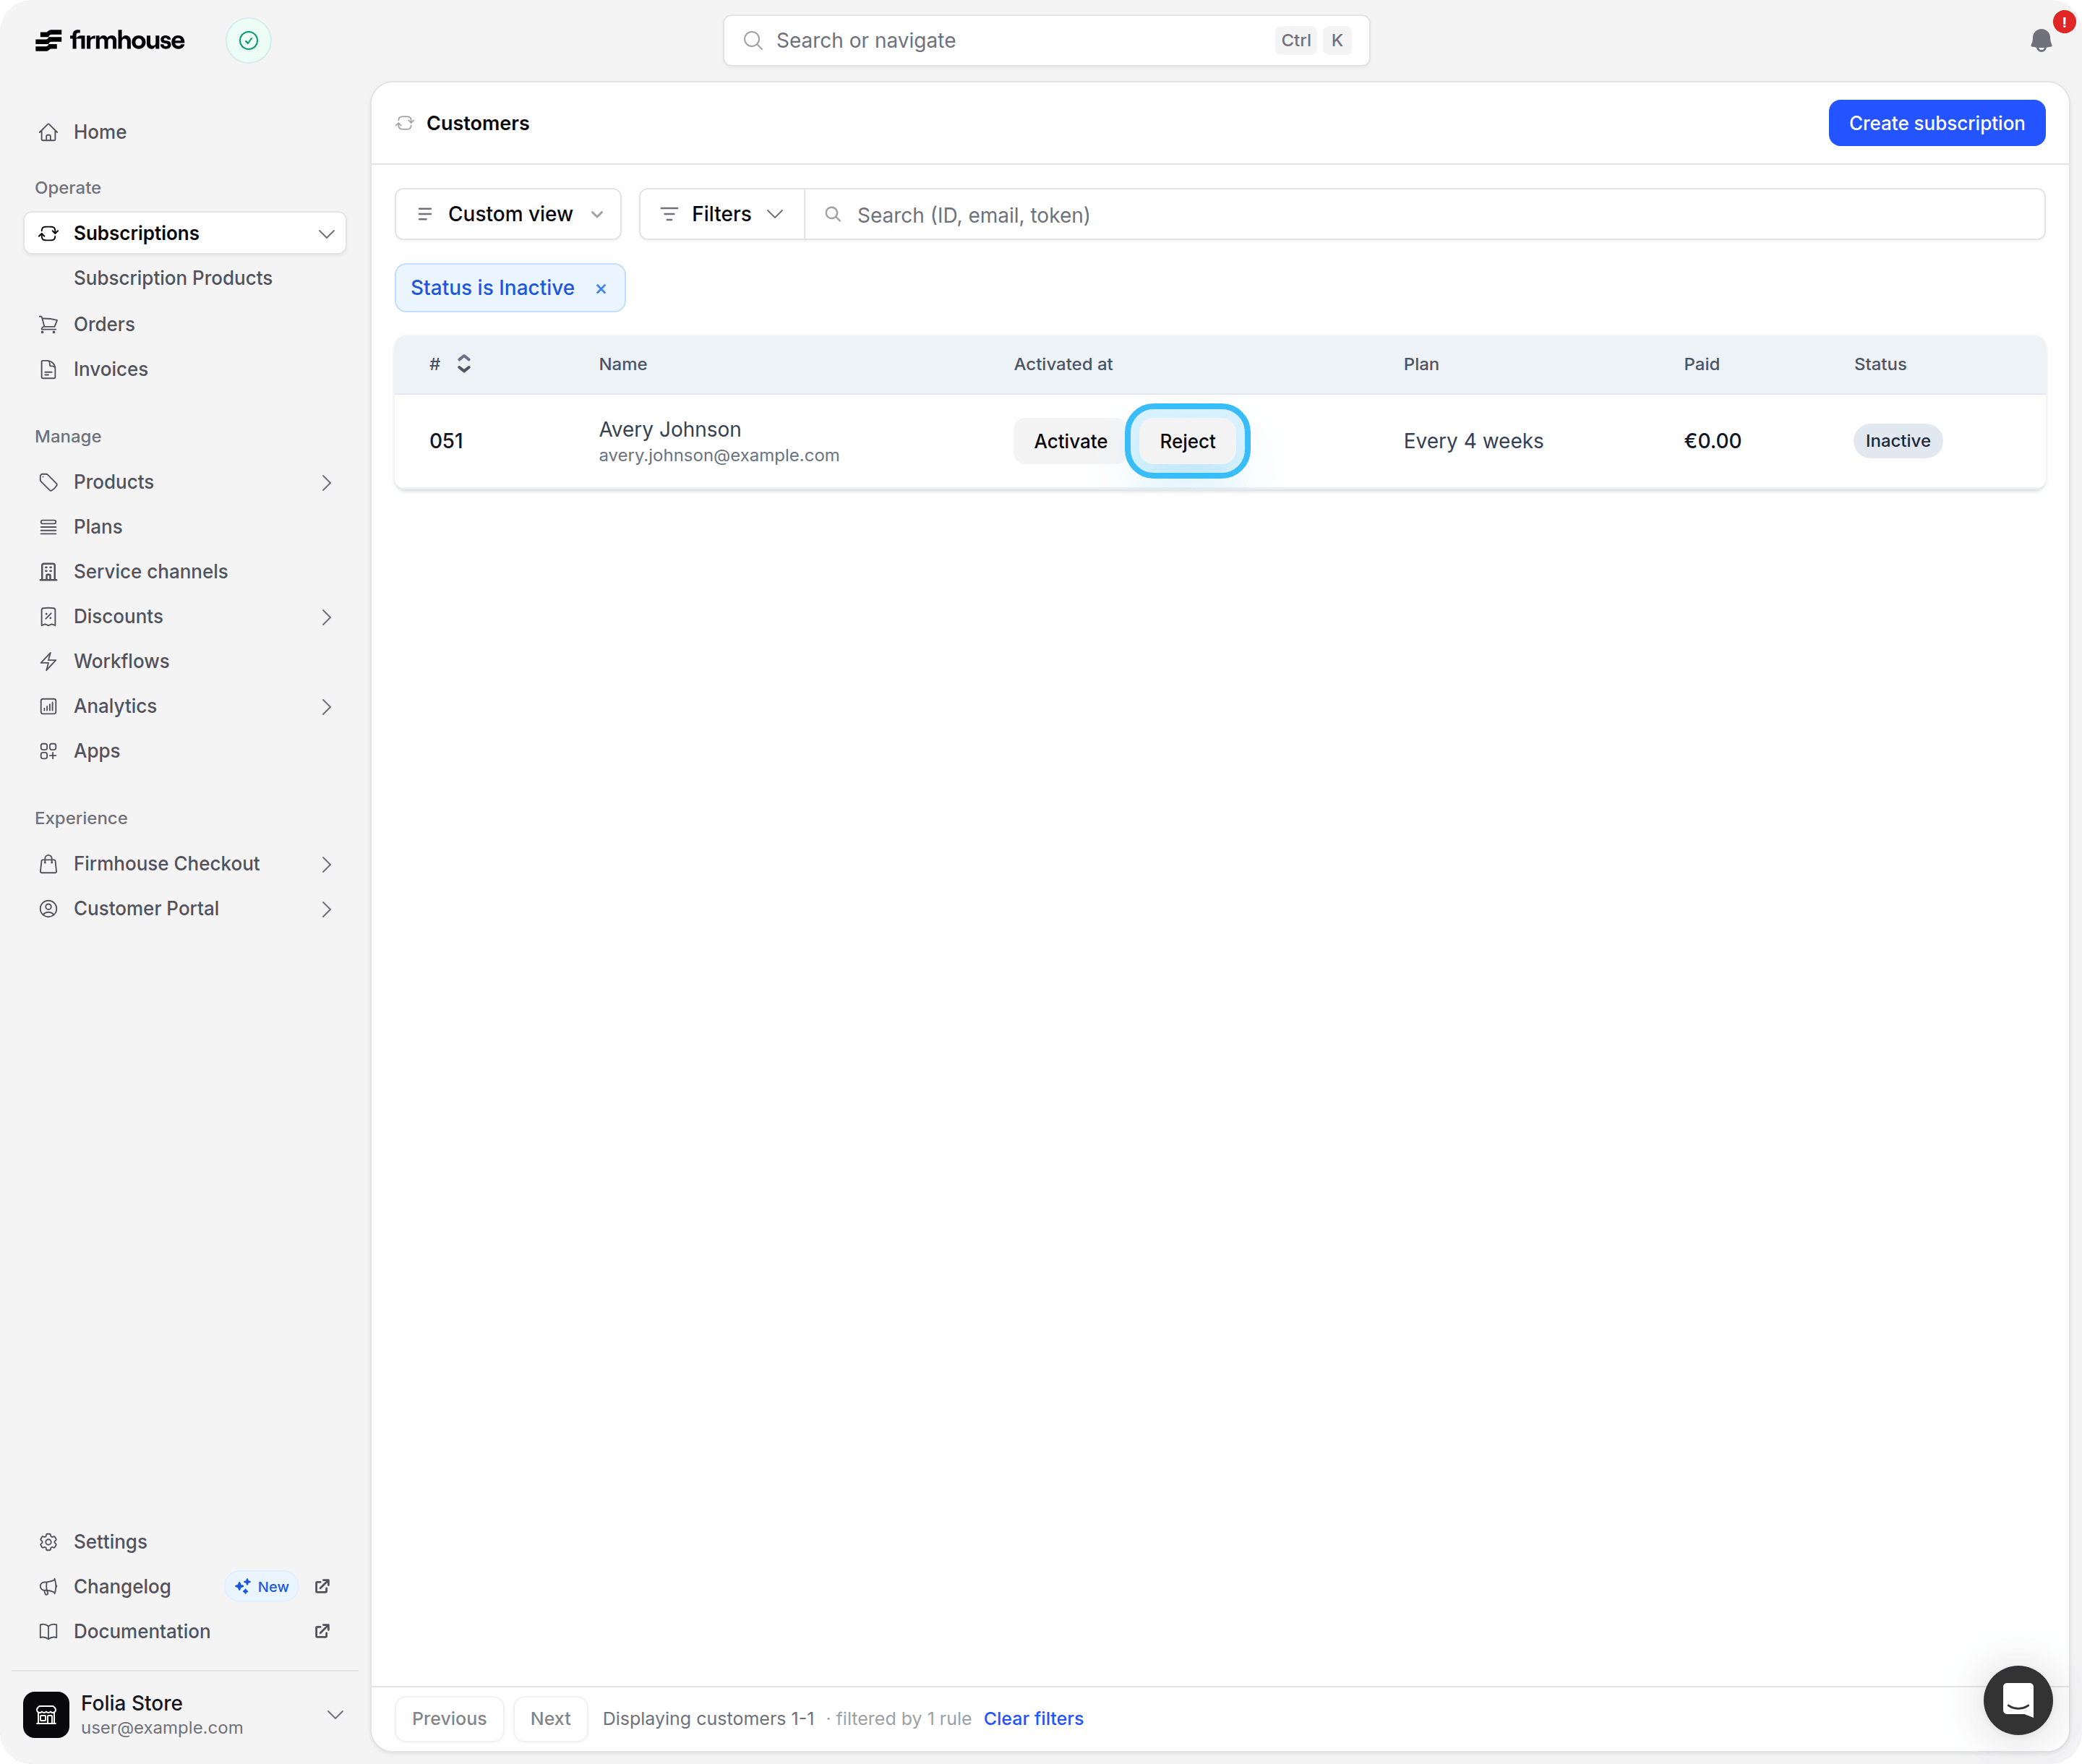2082x1764 pixels.
Task: Open the Filters dropdown
Action: (x=721, y=214)
